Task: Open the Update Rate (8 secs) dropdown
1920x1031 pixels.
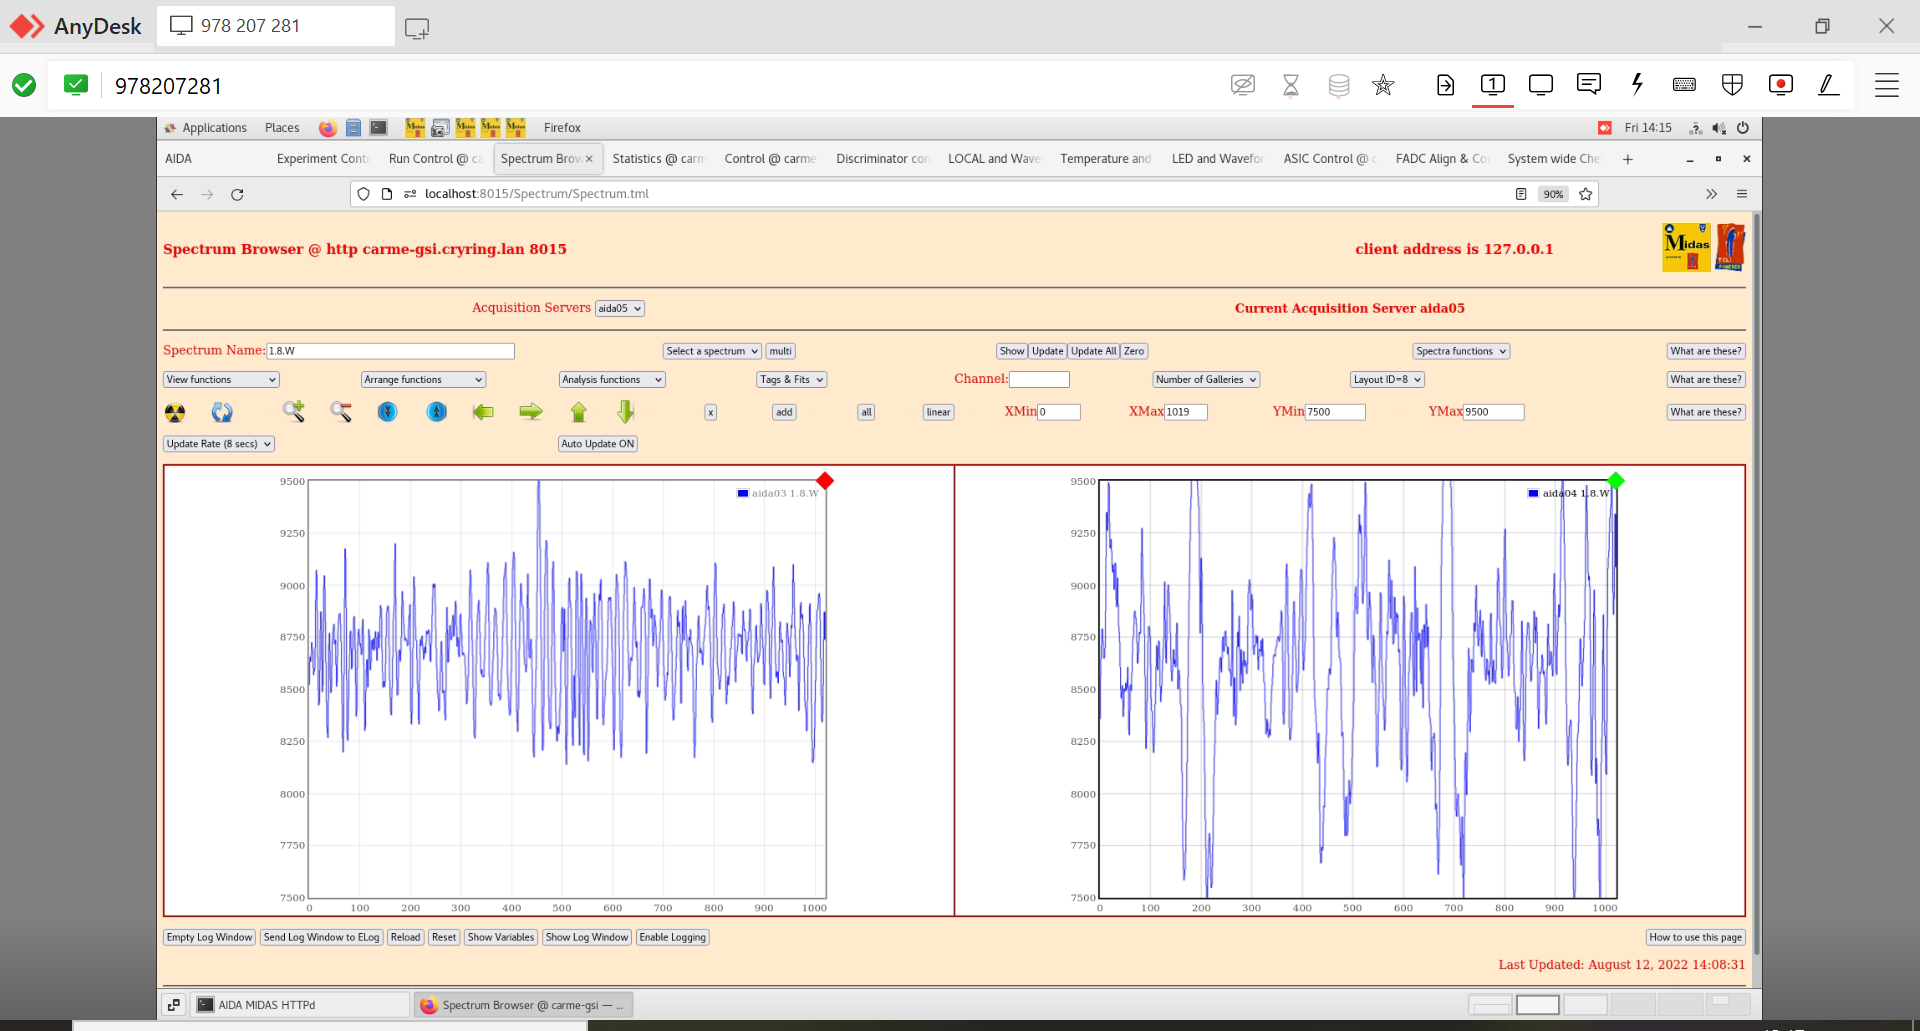Action: (x=219, y=444)
